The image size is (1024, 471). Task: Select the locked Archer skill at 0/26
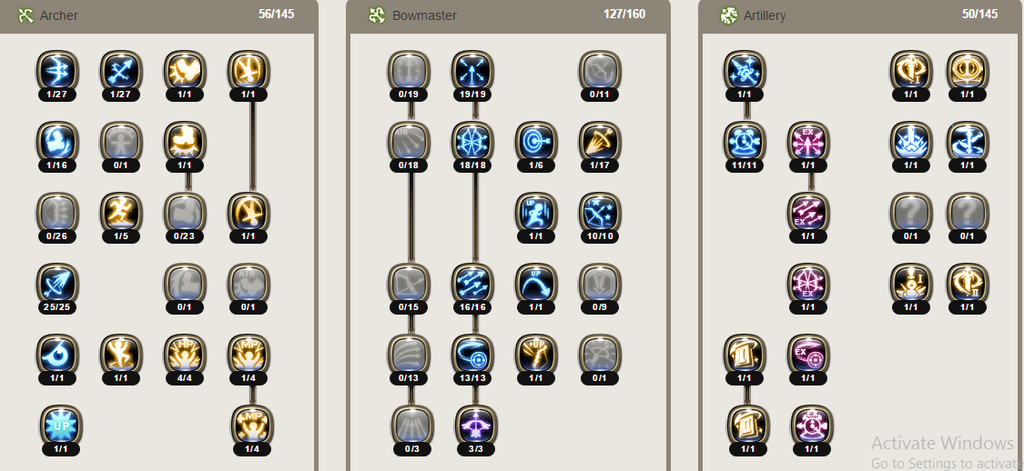tap(57, 213)
